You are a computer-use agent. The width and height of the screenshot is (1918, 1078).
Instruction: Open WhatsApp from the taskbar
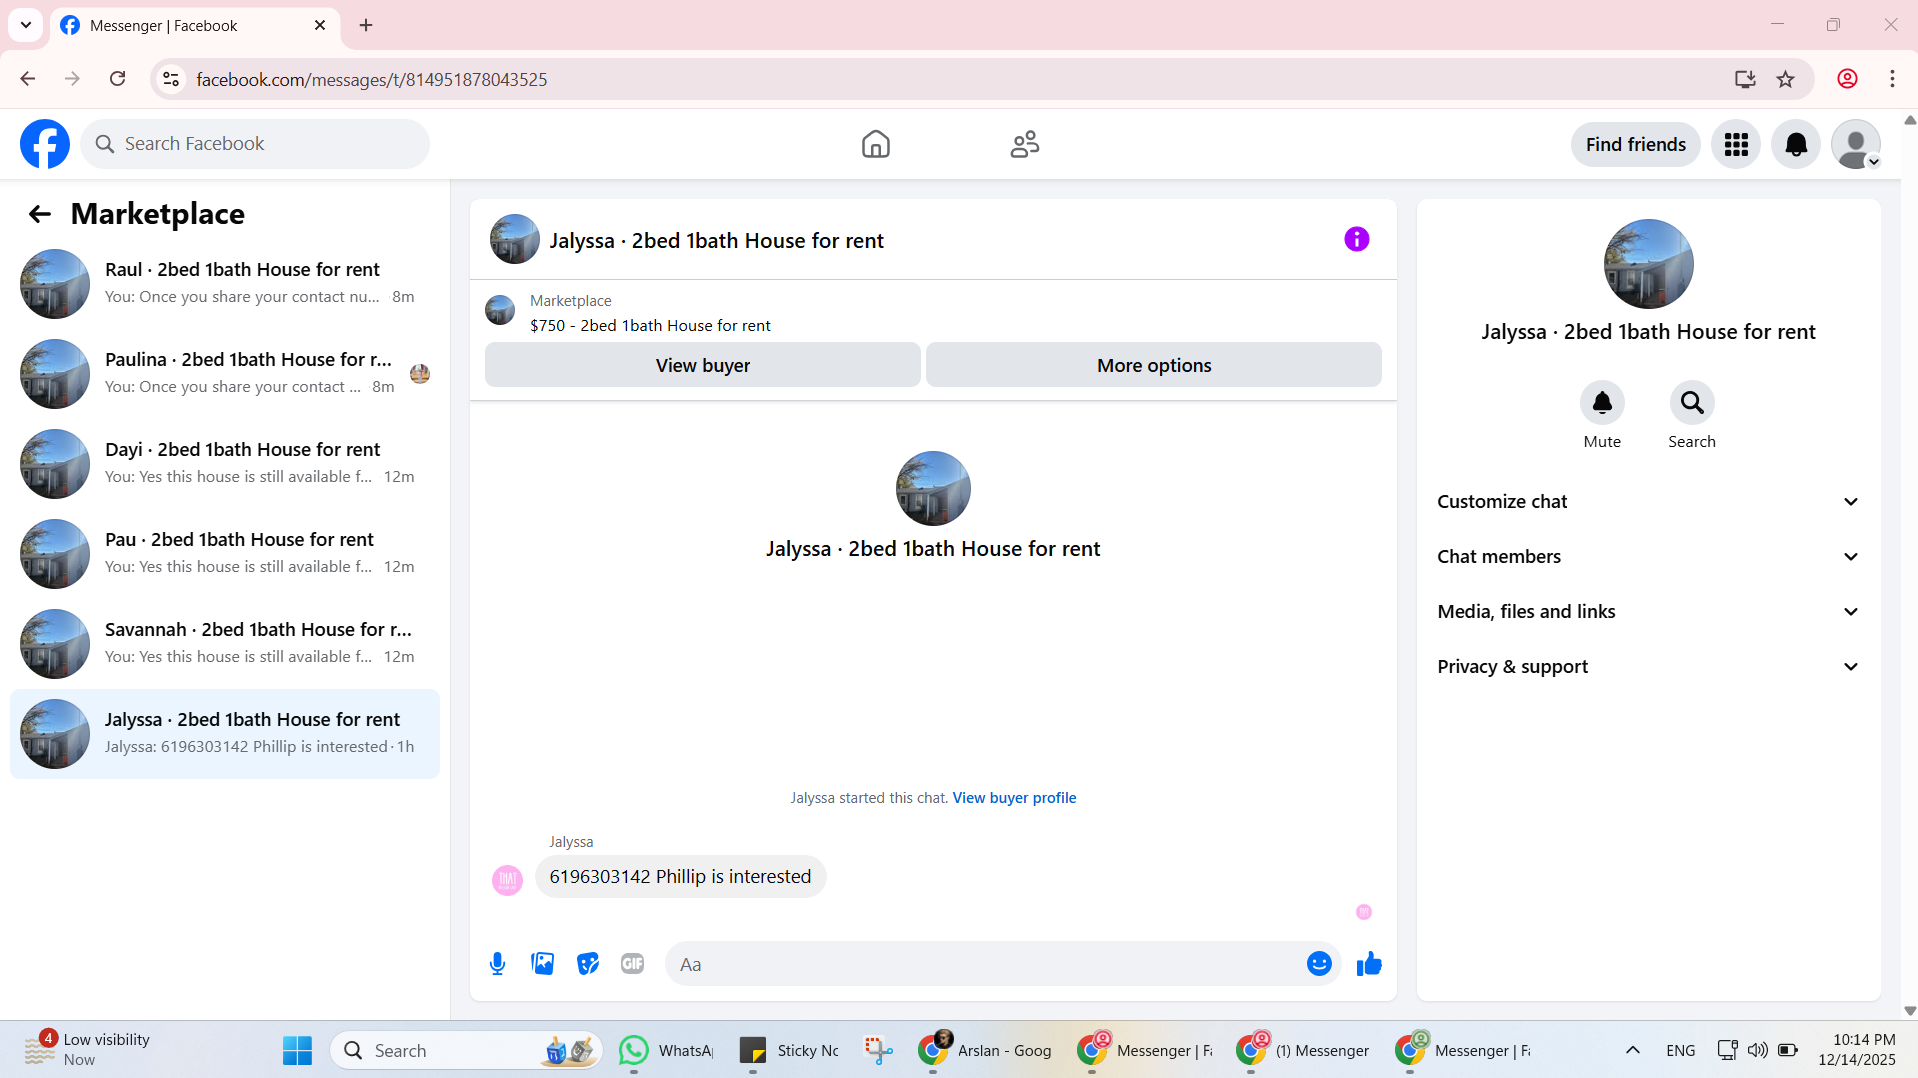[666, 1051]
